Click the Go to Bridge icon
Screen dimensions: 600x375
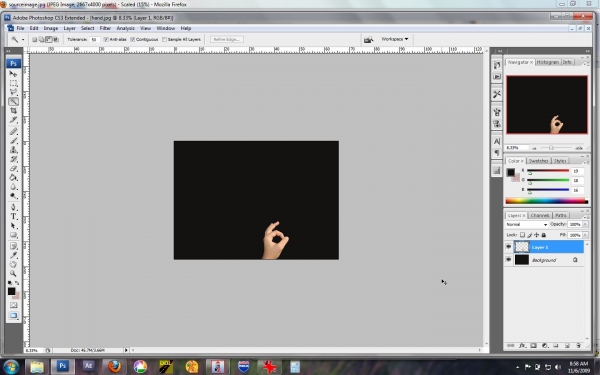point(368,39)
